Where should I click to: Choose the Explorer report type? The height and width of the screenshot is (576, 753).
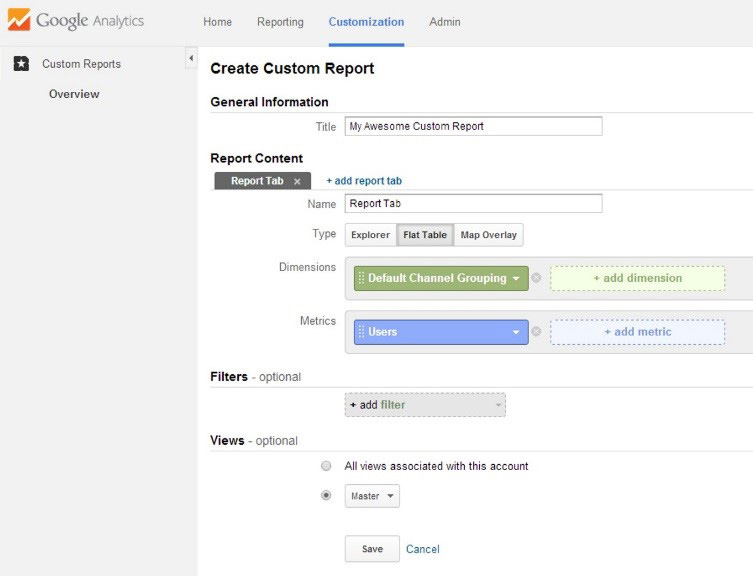(370, 235)
